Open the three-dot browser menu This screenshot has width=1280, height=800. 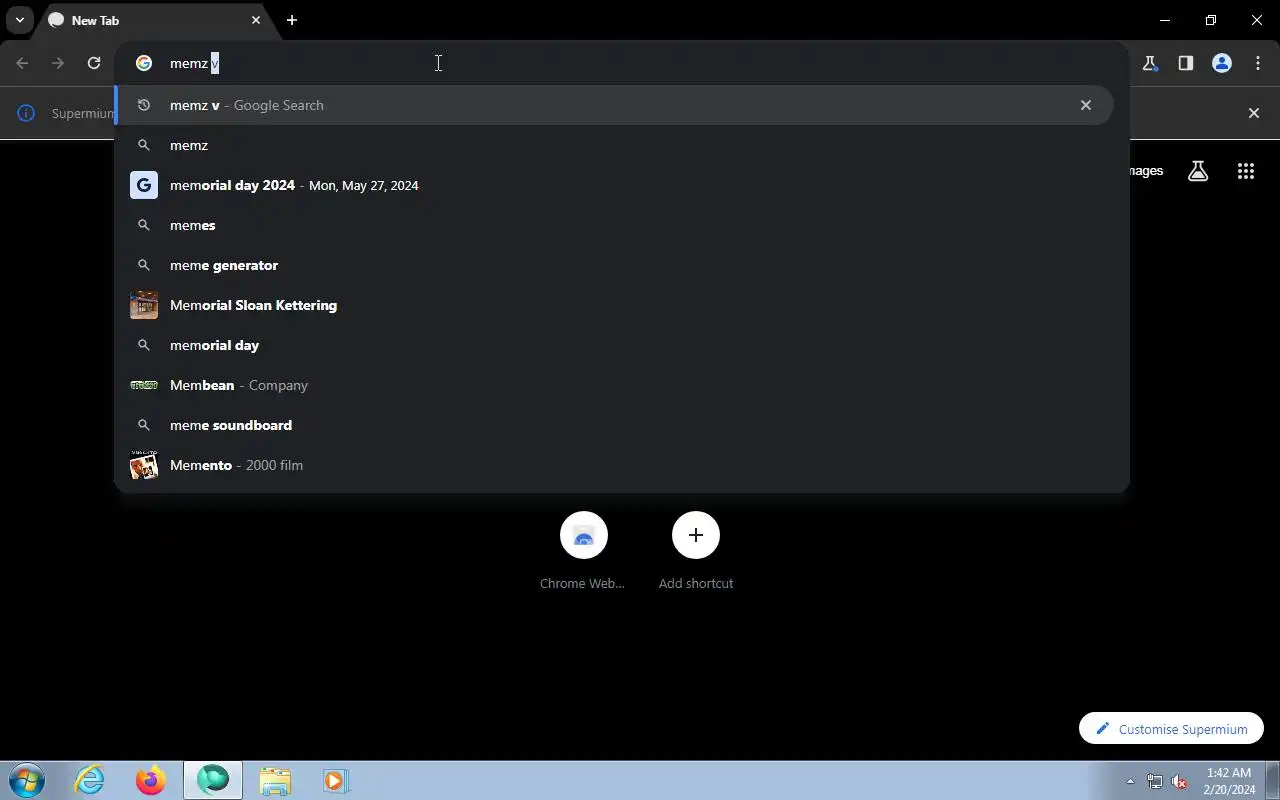click(x=1258, y=63)
